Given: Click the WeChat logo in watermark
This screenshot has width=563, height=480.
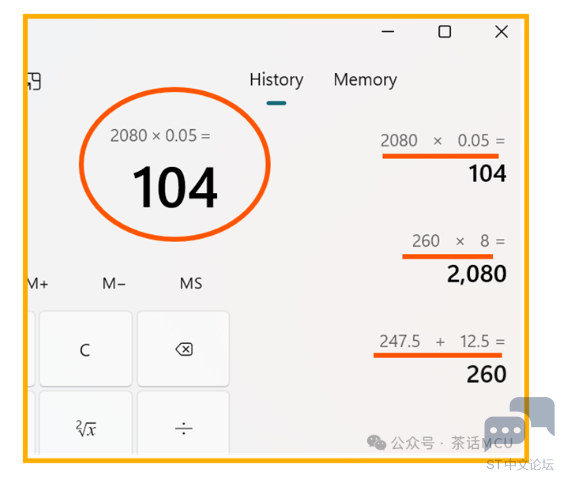Looking at the screenshot, I should tap(376, 443).
